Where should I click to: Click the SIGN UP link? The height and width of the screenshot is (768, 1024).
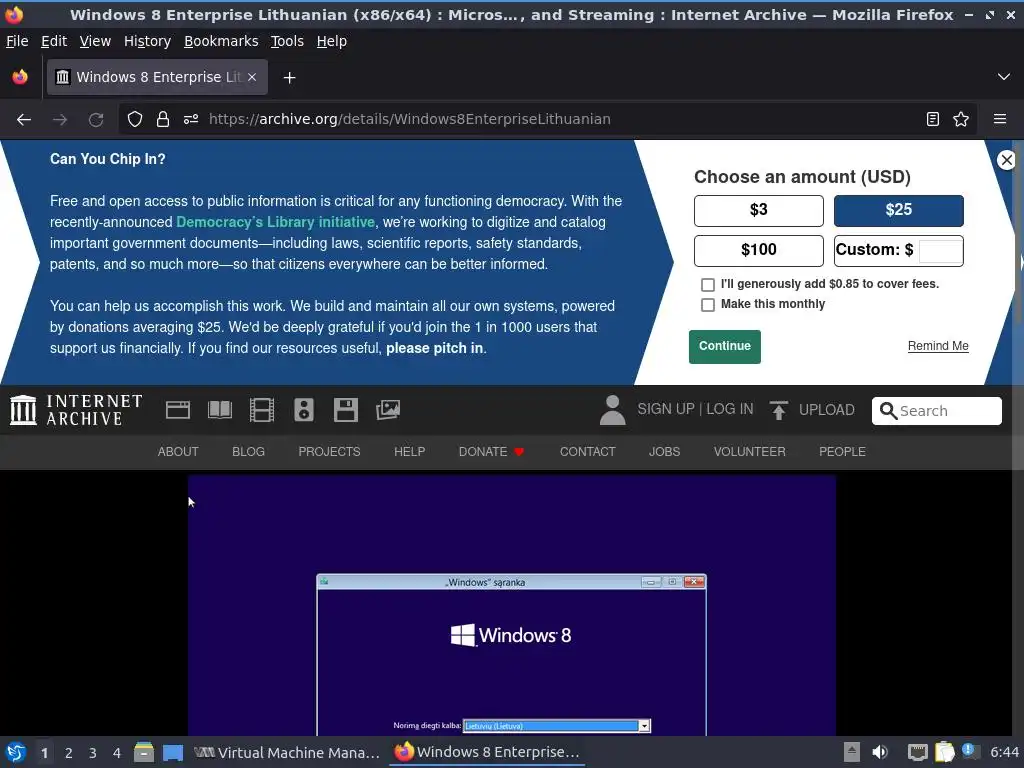pos(666,409)
